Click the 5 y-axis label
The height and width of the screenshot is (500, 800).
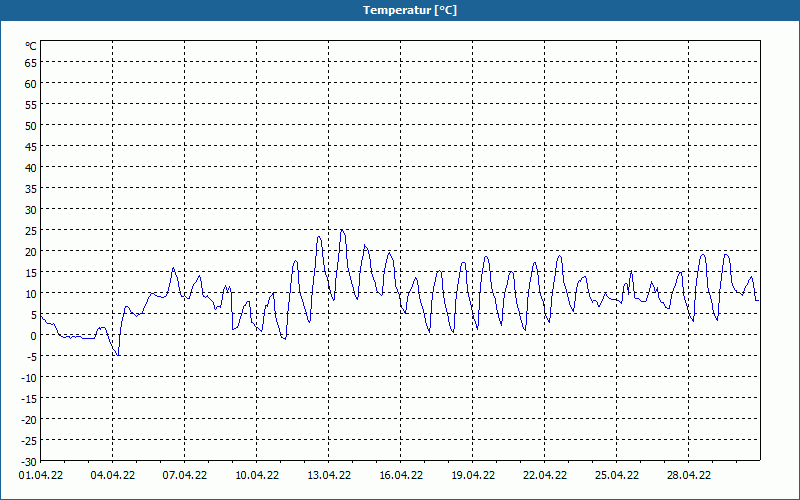point(34,315)
